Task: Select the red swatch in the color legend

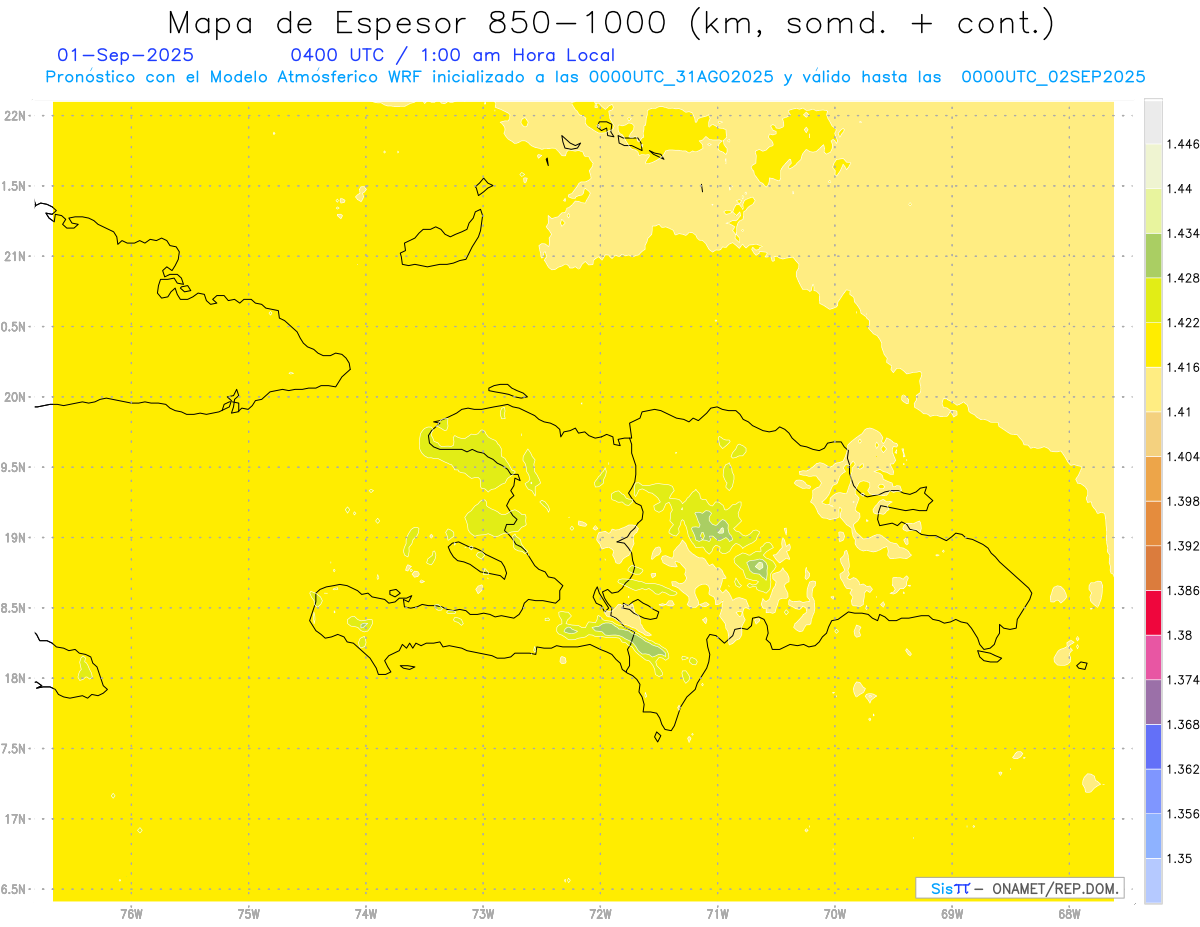Action: [x=1153, y=612]
